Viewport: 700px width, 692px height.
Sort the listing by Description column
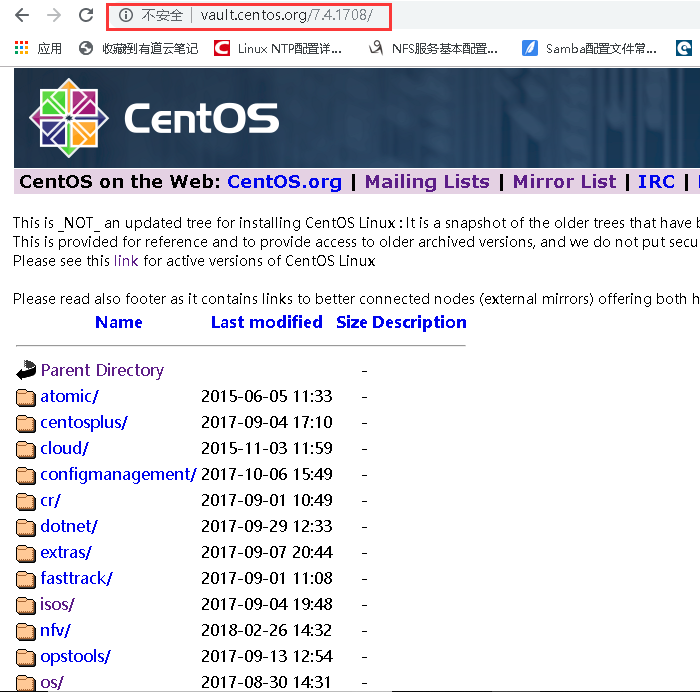419,322
